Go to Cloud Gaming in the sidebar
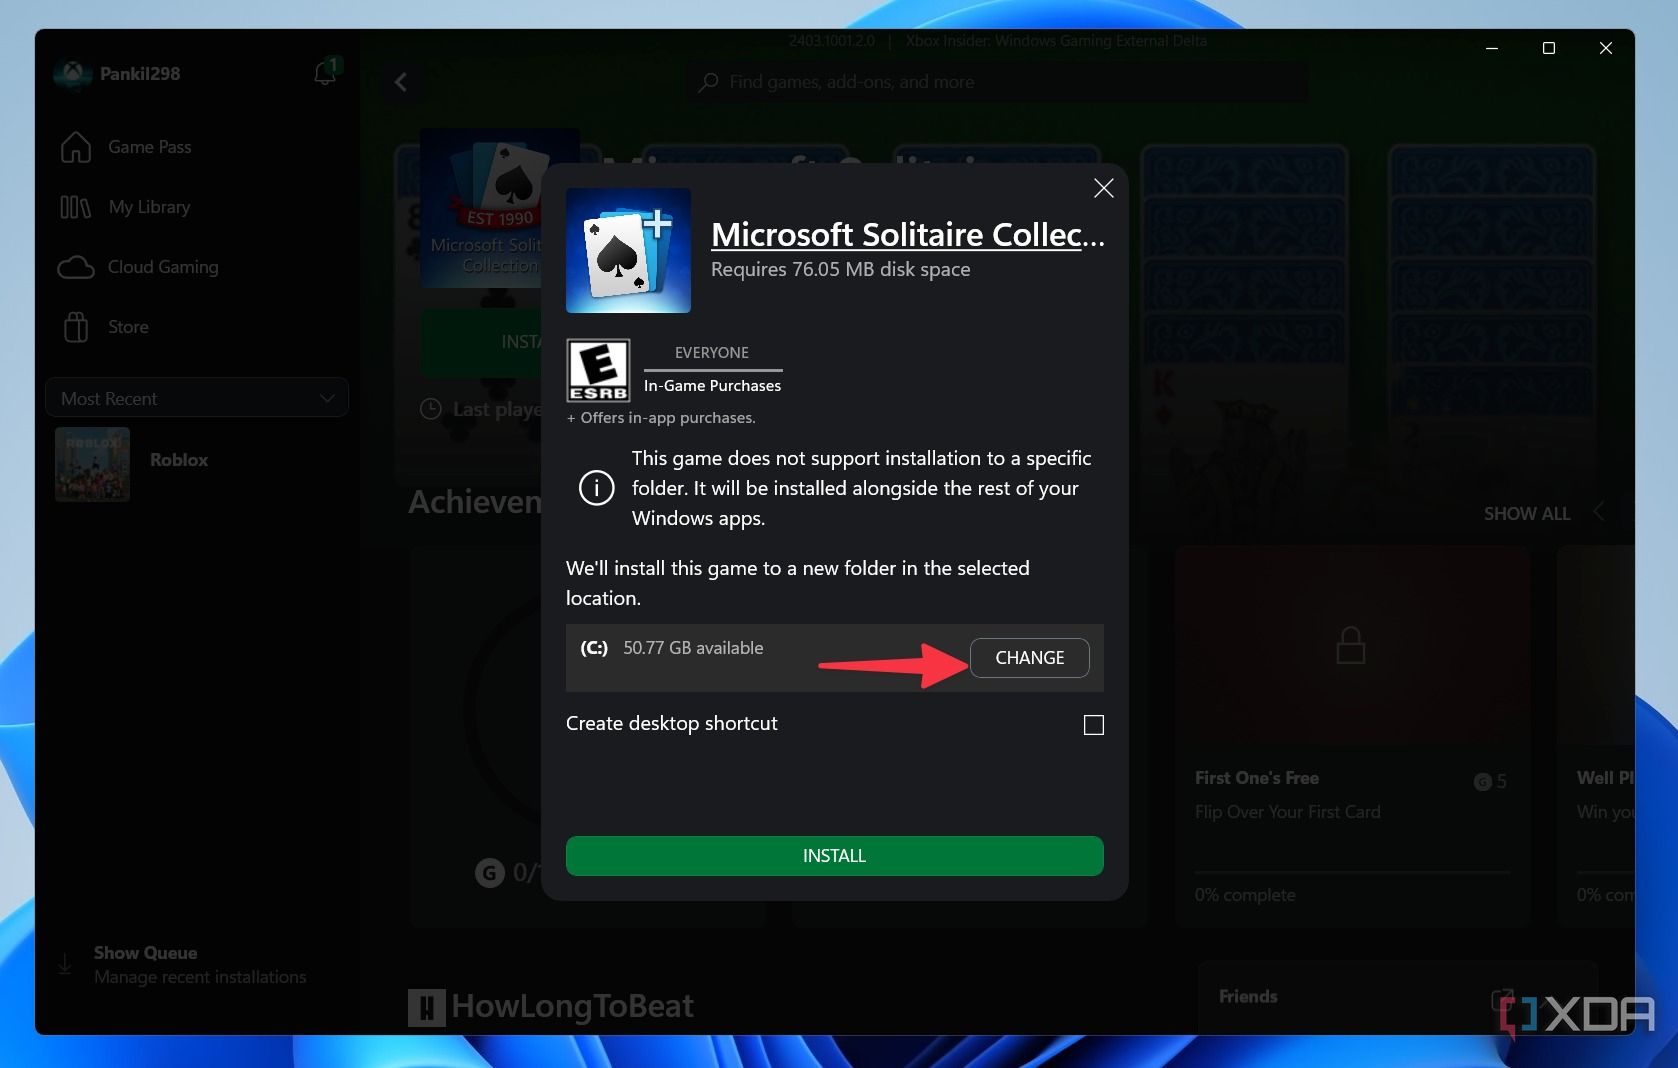 [x=162, y=267]
